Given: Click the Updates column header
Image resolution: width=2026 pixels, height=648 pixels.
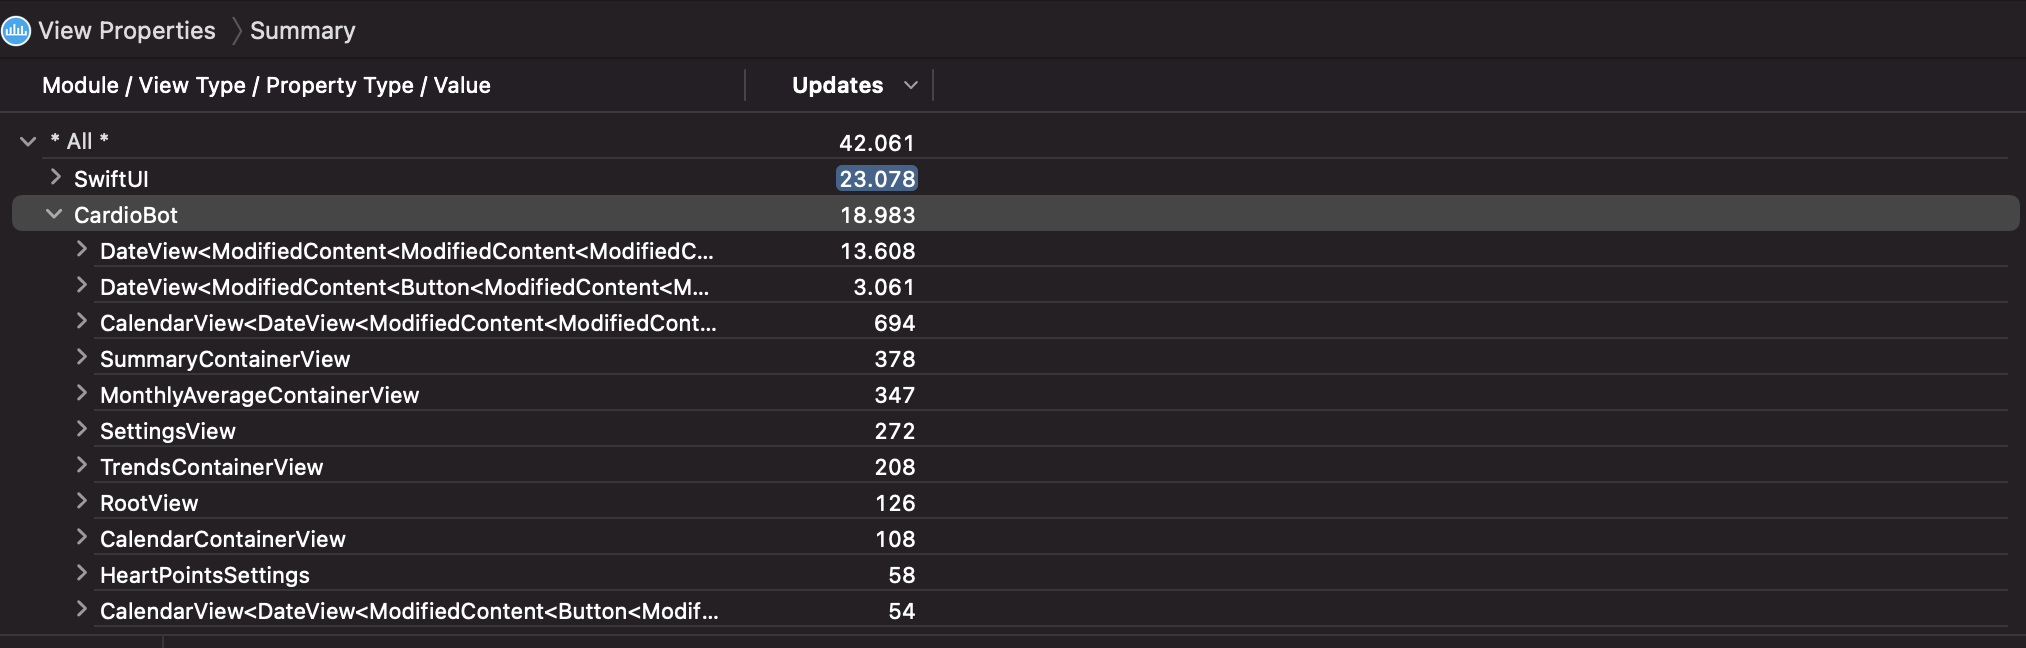Looking at the screenshot, I should (x=838, y=86).
